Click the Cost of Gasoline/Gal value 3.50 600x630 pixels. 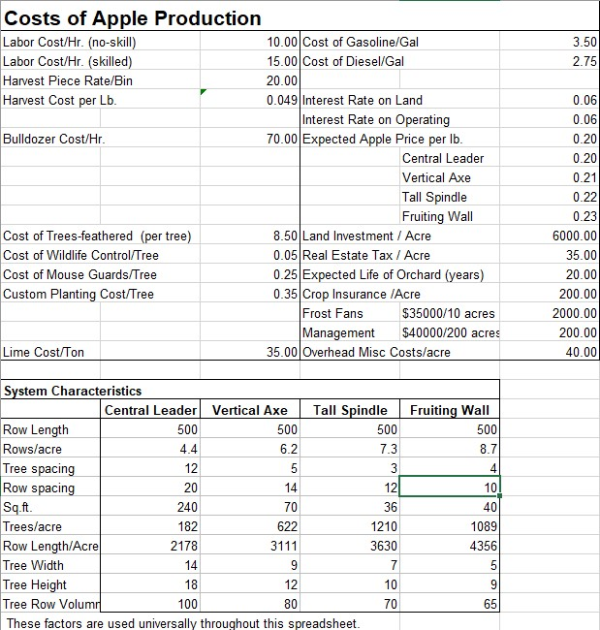tap(584, 42)
